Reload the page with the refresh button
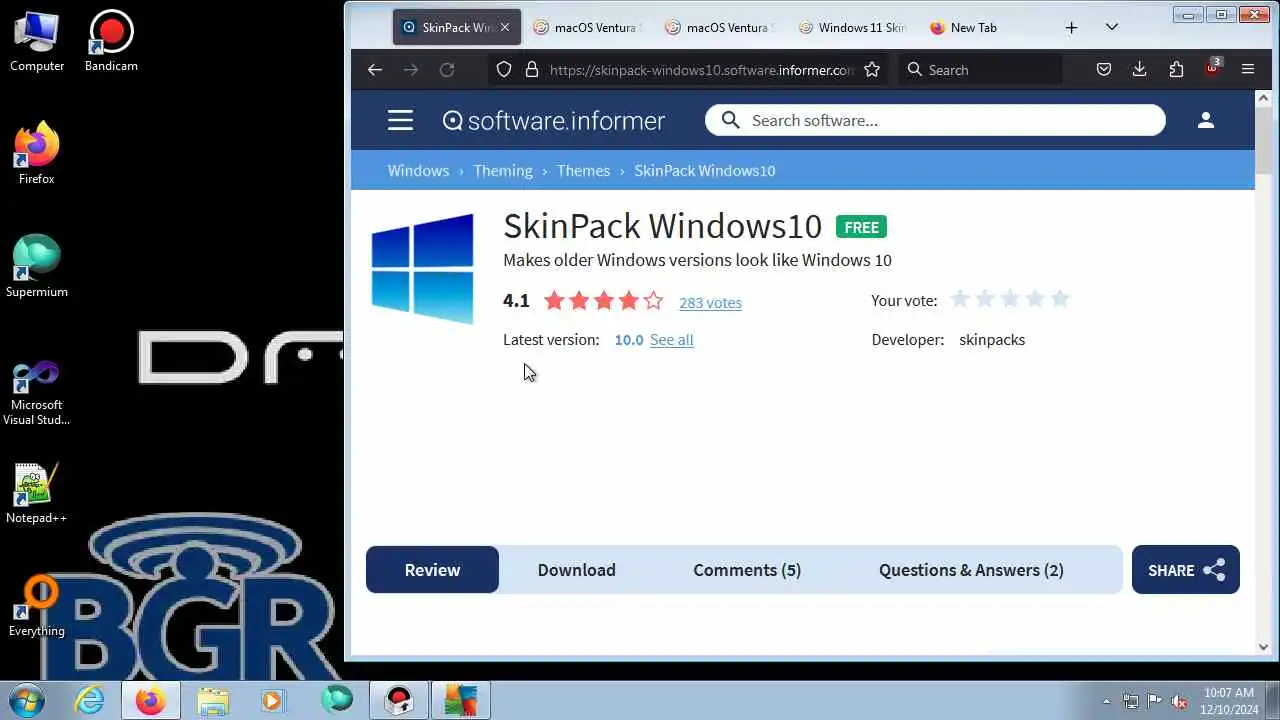Image resolution: width=1280 pixels, height=720 pixels. pyautogui.click(x=447, y=69)
